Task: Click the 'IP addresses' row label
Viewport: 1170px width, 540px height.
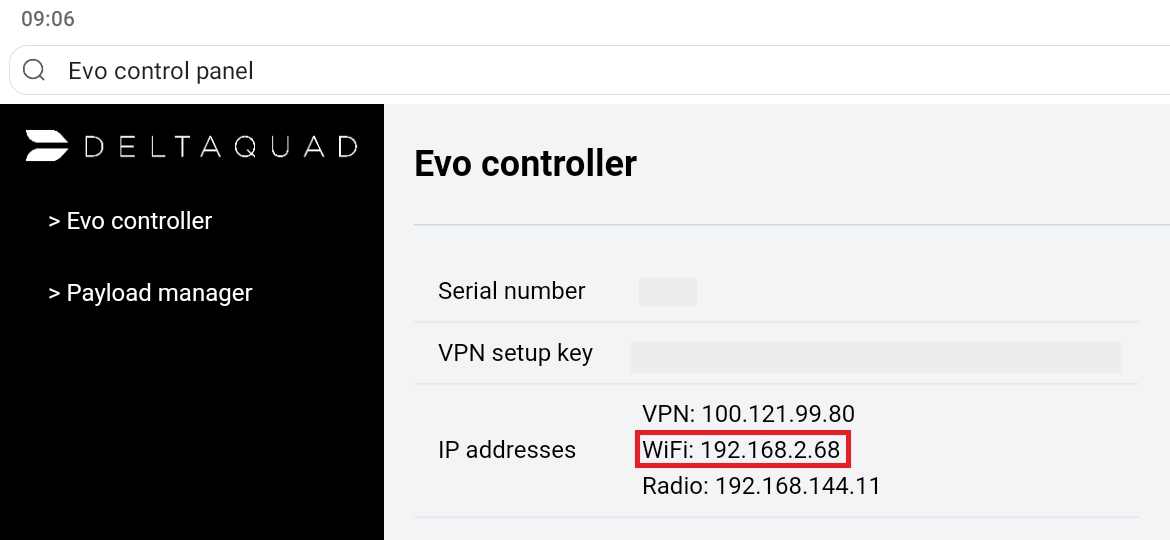Action: 507,450
